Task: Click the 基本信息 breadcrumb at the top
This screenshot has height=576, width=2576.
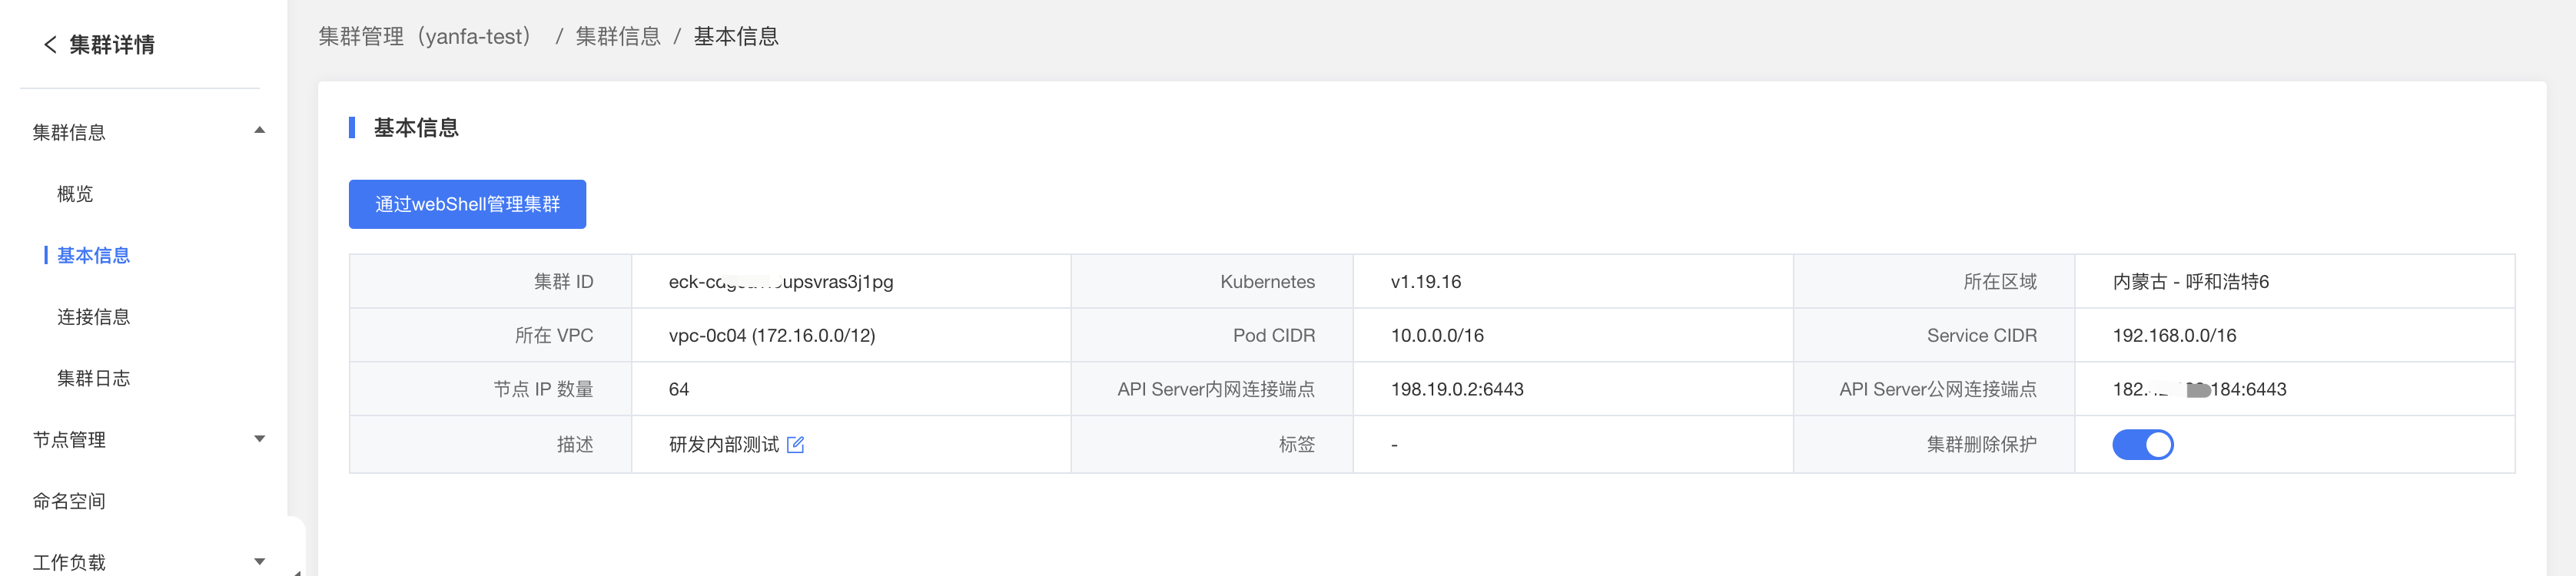Action: pos(736,37)
